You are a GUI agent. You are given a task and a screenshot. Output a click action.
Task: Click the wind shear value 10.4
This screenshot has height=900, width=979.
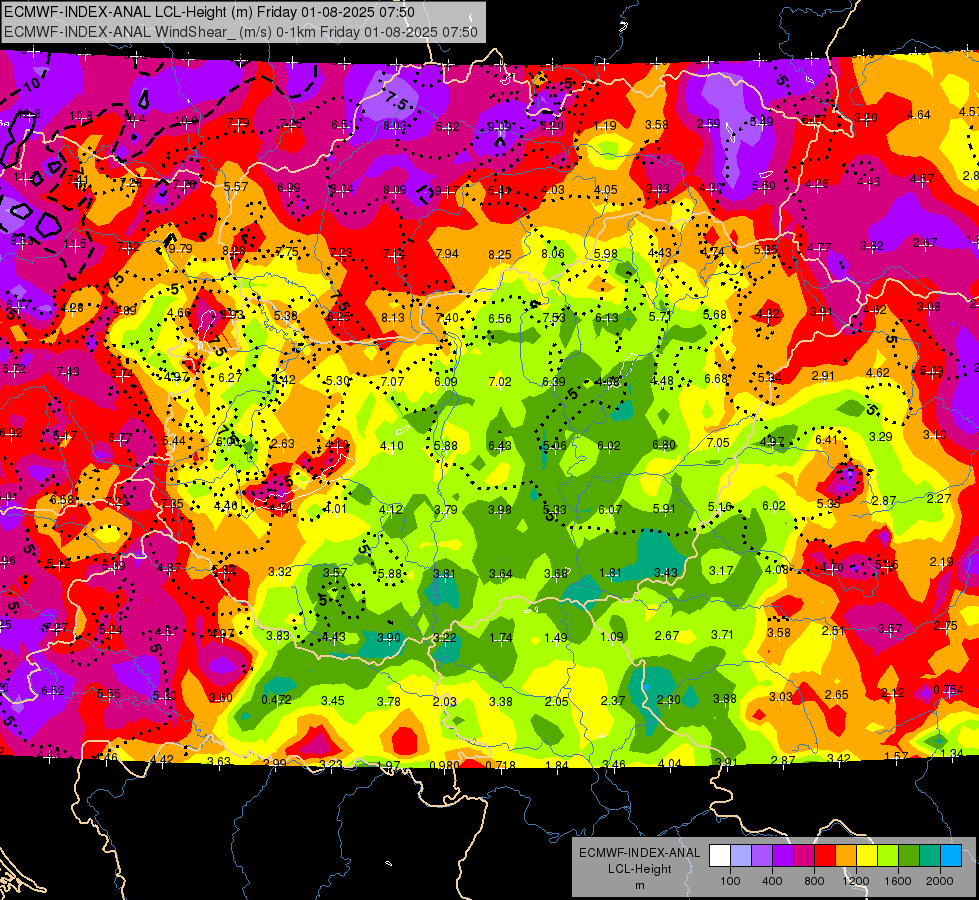[x=134, y=119]
